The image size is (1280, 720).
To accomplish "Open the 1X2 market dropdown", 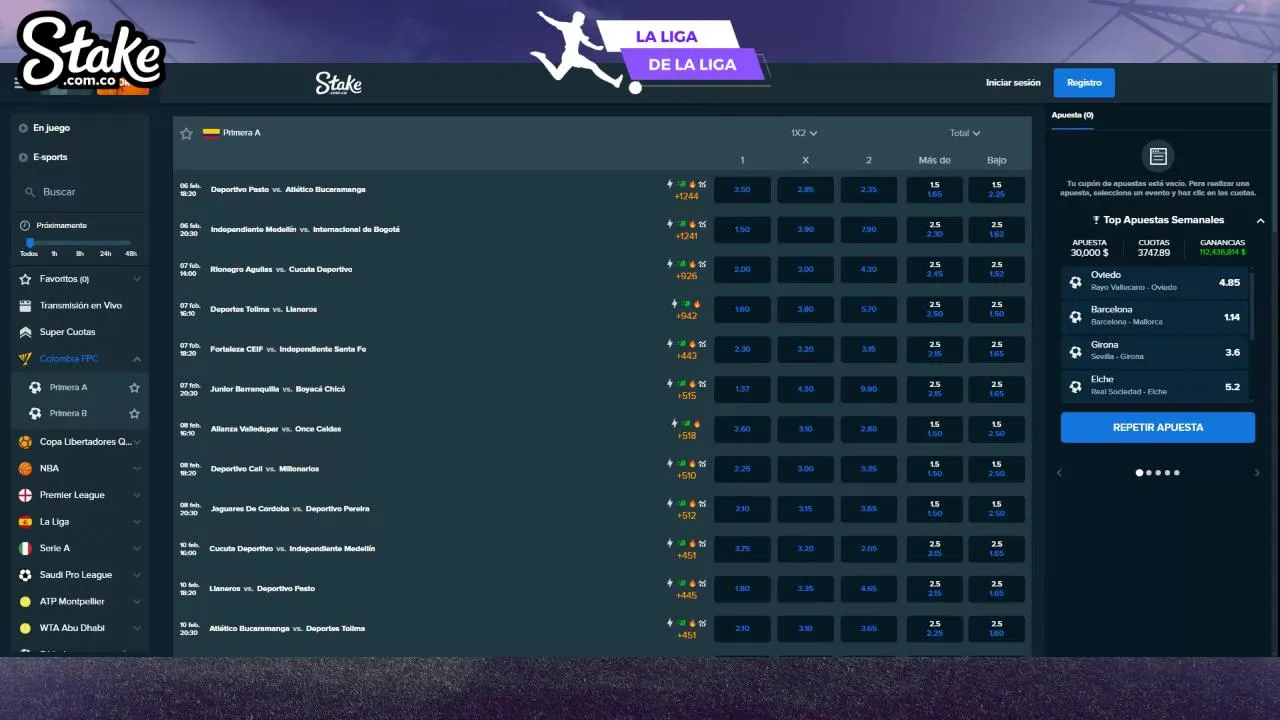I will click(804, 133).
